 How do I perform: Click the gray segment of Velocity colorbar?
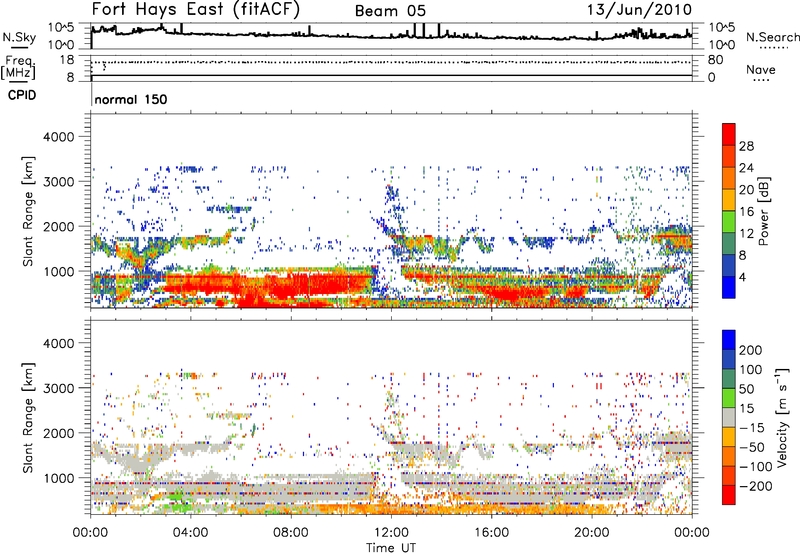pos(729,417)
